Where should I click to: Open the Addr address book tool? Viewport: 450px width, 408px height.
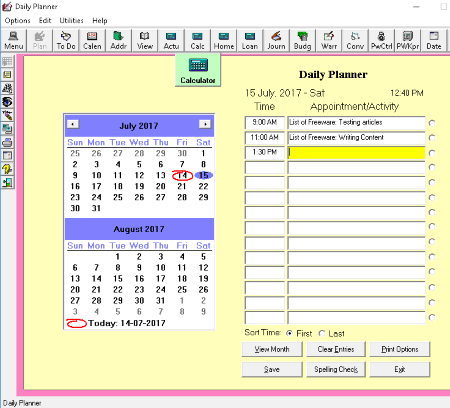pos(118,41)
